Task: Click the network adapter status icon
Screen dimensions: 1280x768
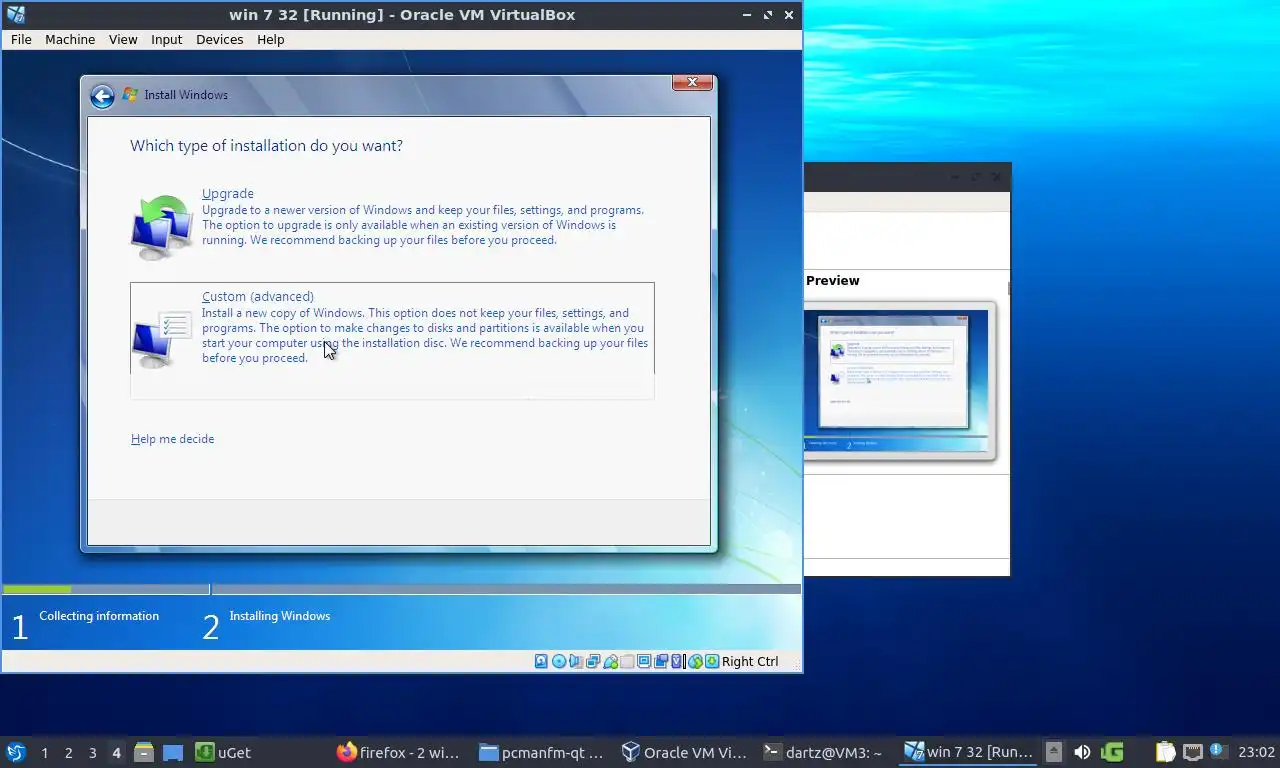Action: tap(593, 661)
